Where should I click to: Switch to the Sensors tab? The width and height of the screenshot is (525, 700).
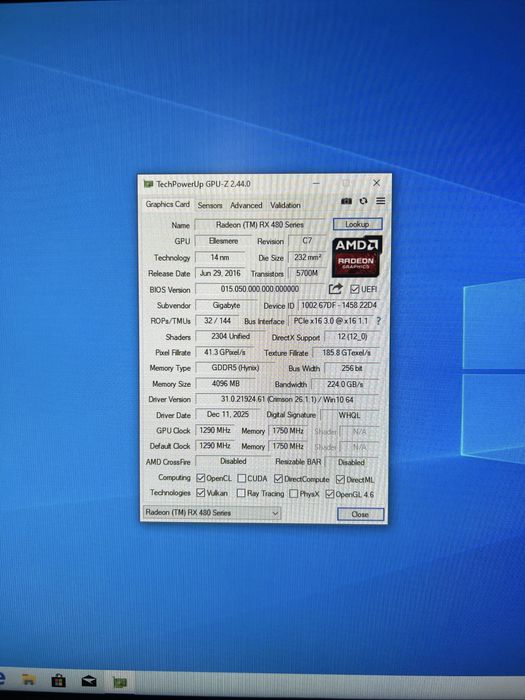[x=210, y=205]
